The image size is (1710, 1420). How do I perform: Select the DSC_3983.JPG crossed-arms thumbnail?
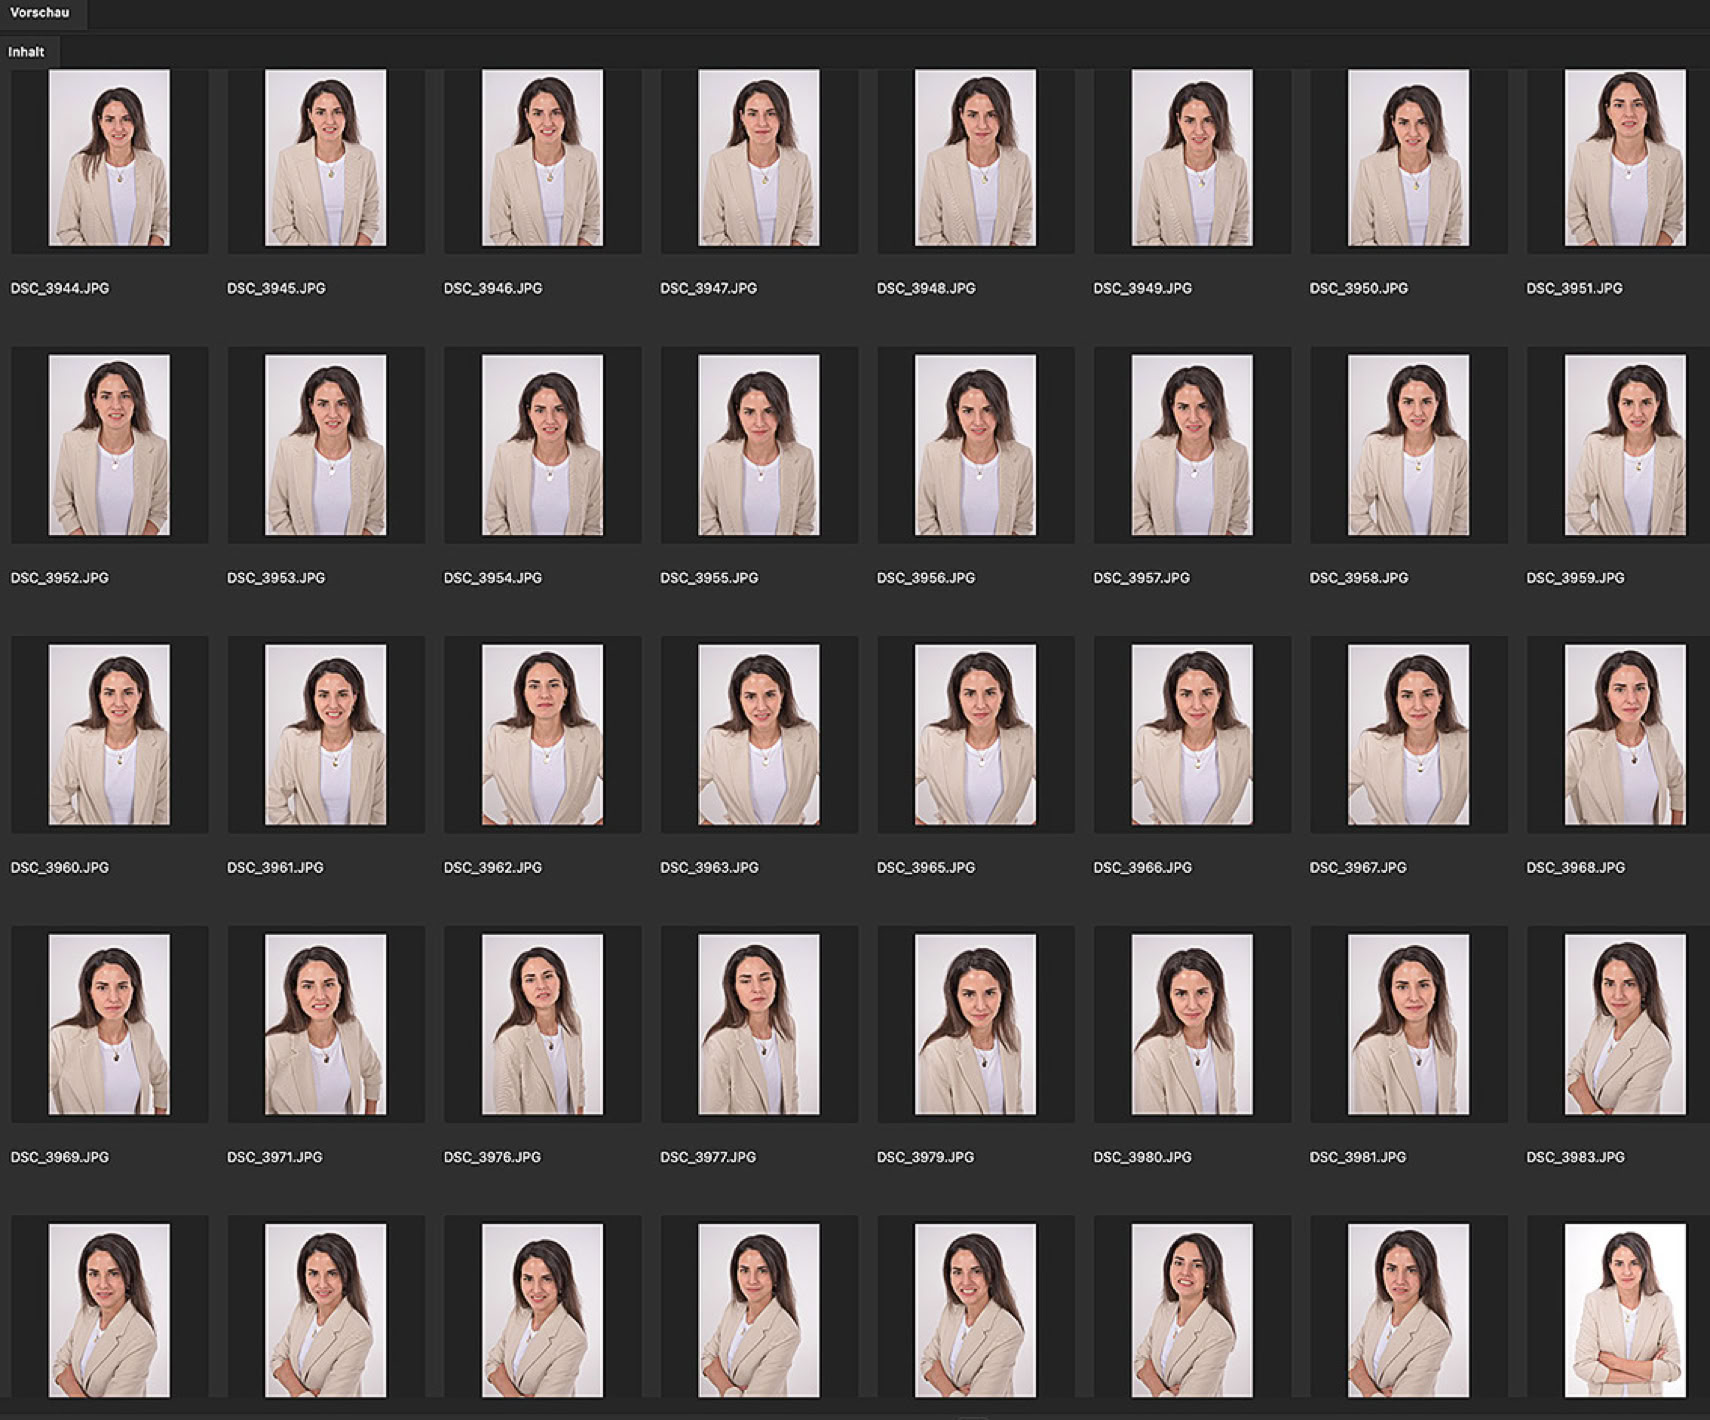pyautogui.click(x=1624, y=1024)
